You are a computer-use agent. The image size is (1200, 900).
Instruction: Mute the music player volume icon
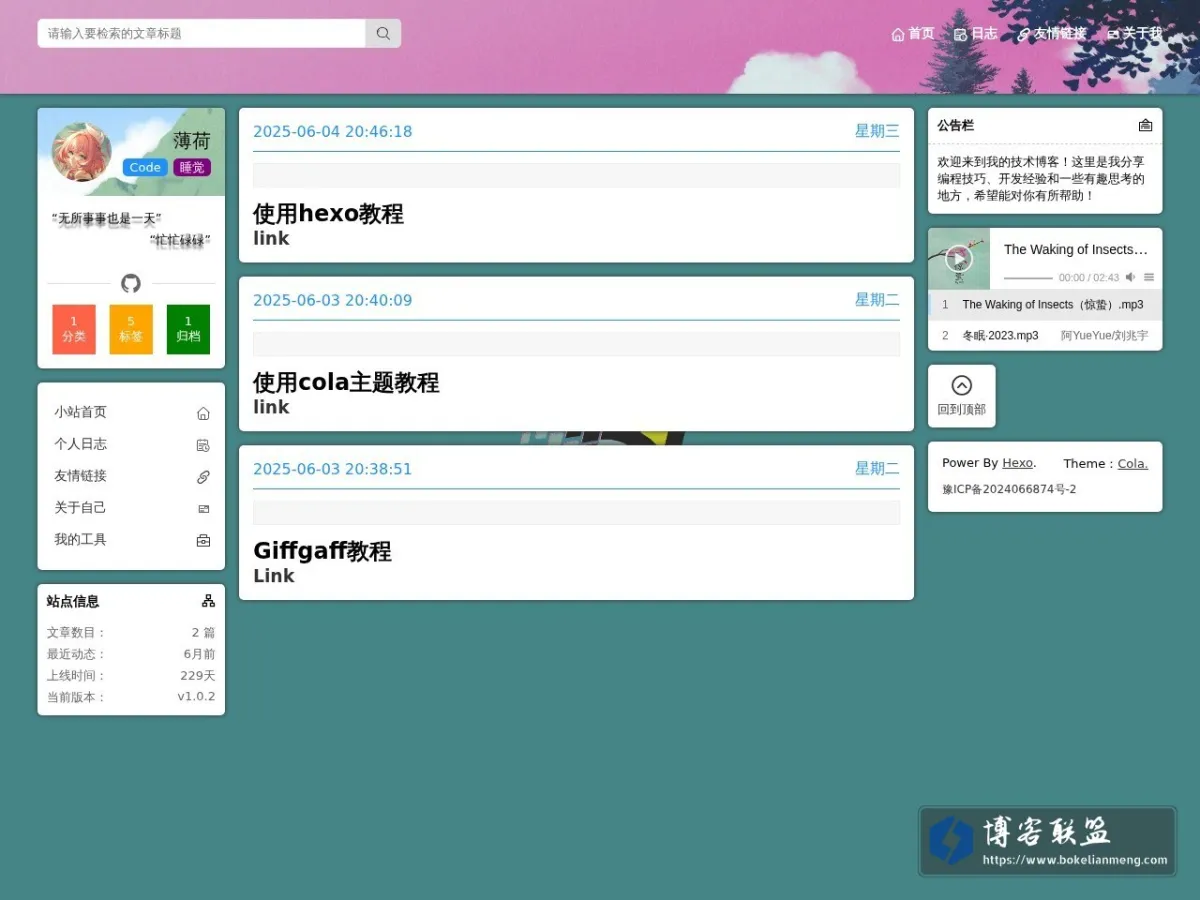1130,277
